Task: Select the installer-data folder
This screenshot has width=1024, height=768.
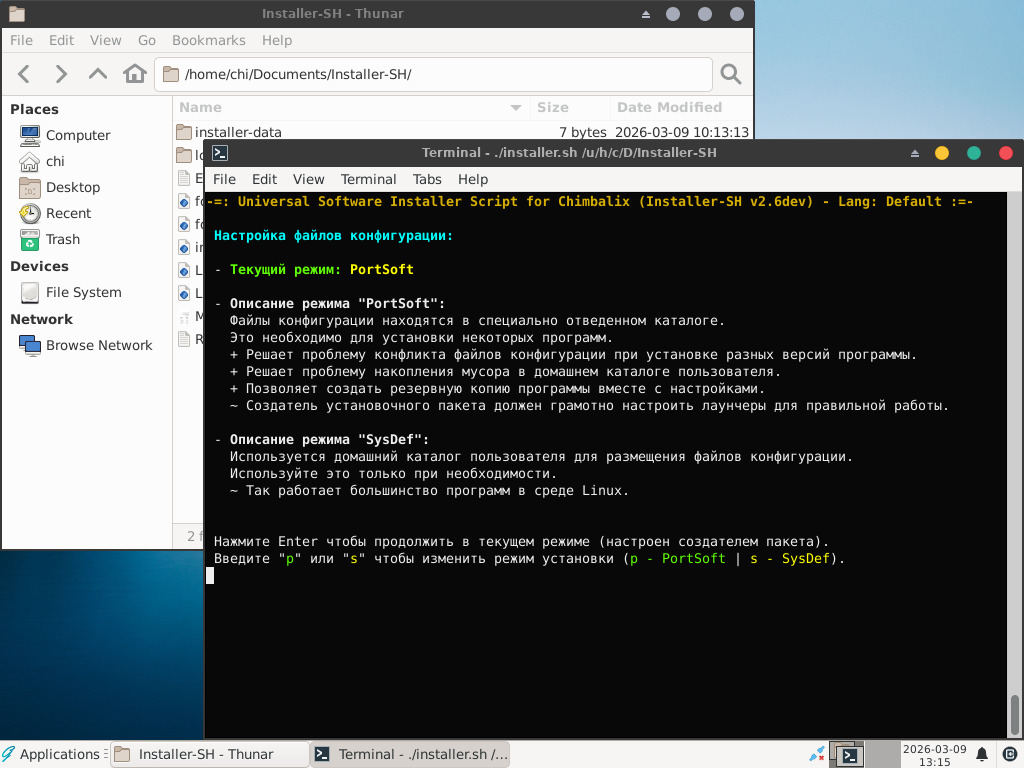Action: pos(238,132)
